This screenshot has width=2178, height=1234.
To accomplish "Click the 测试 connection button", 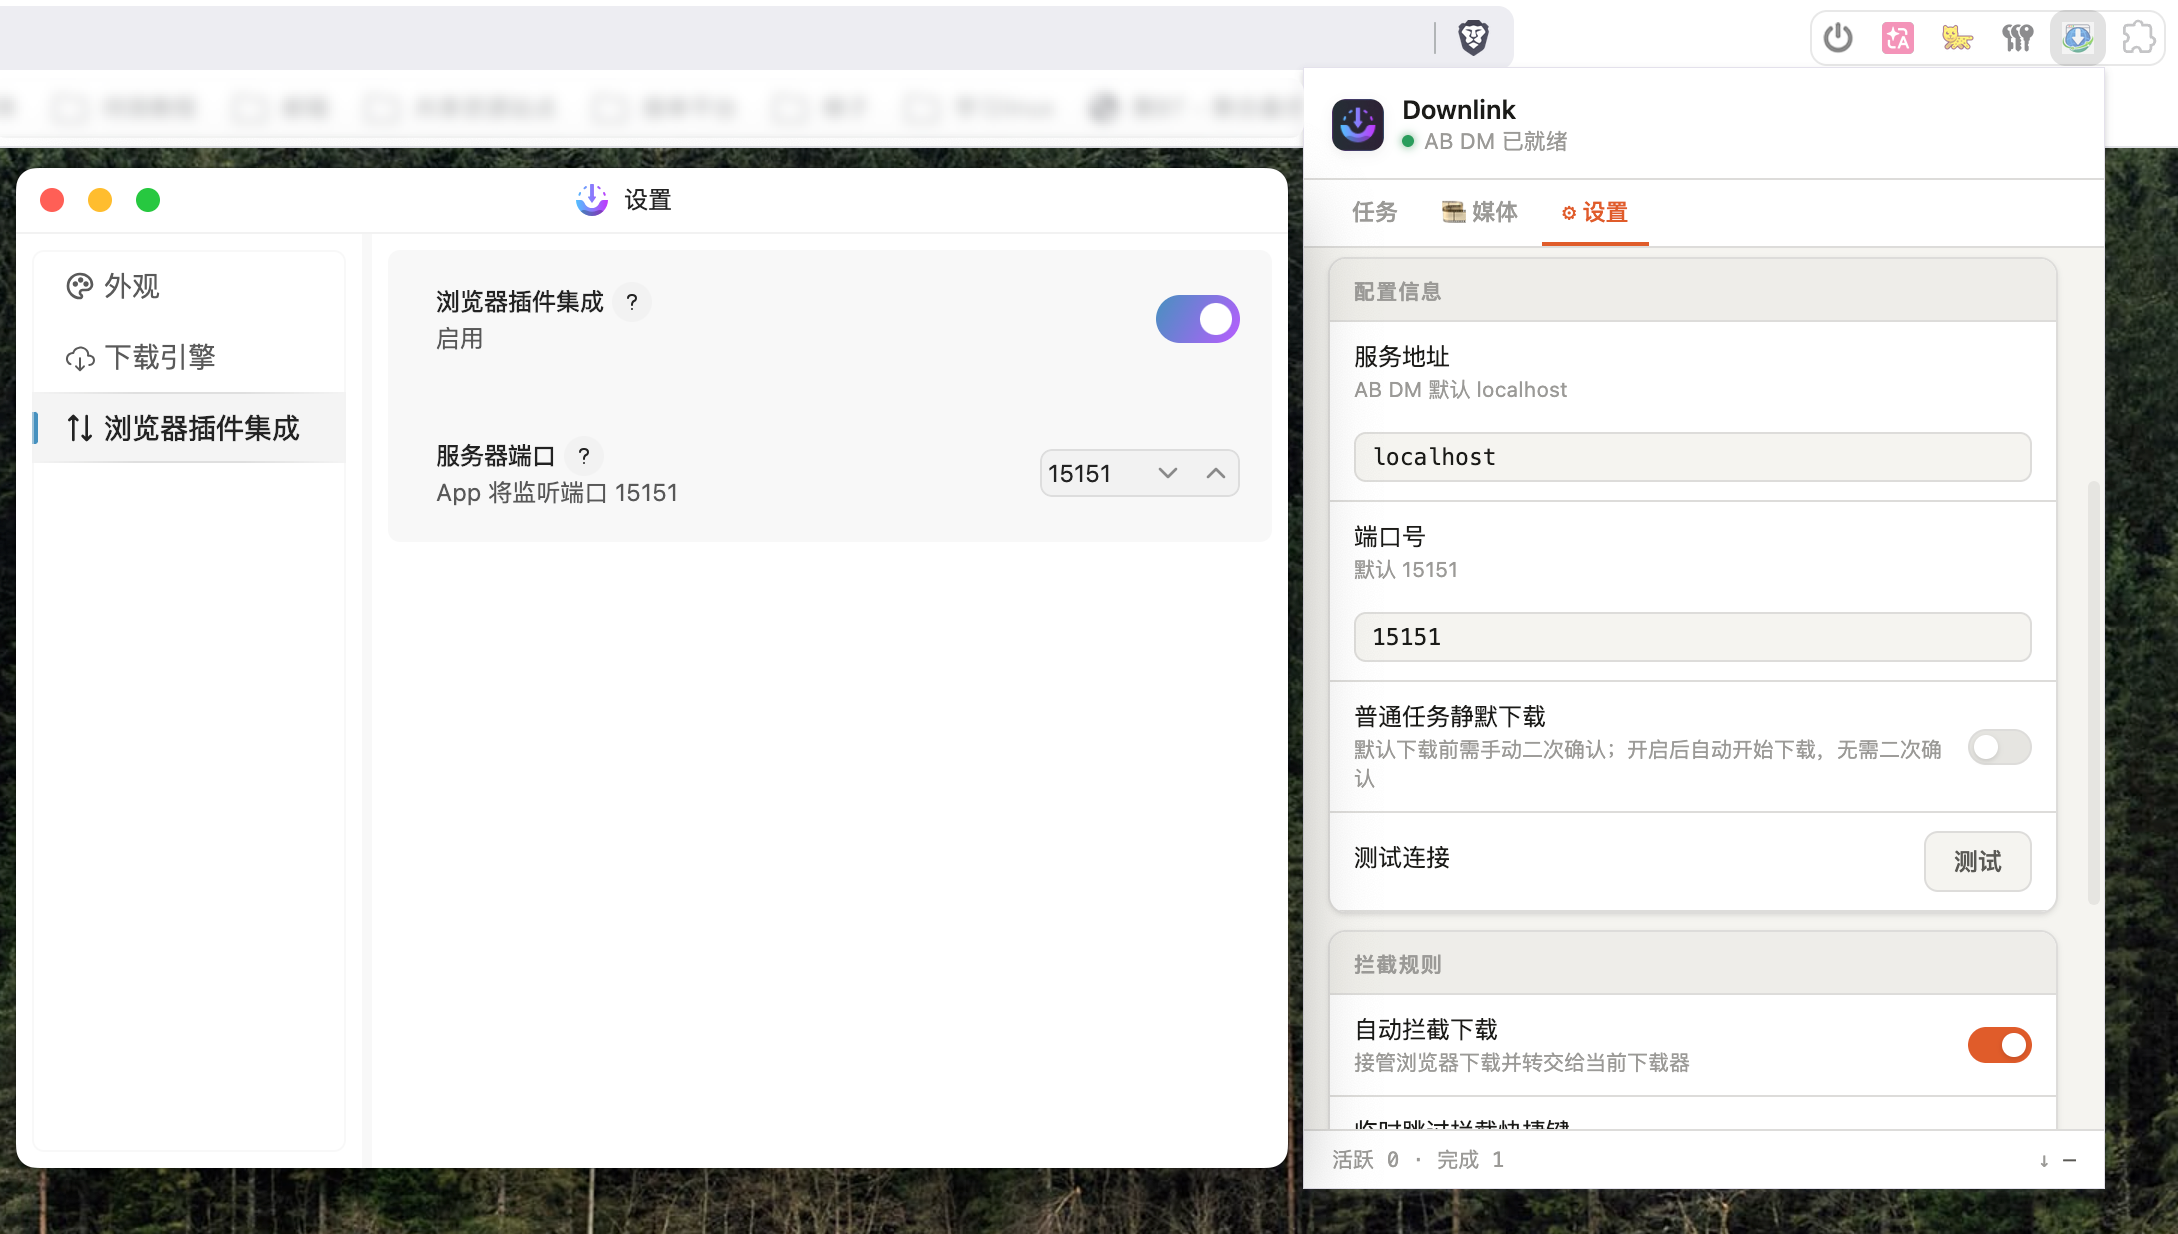I will click(1977, 861).
